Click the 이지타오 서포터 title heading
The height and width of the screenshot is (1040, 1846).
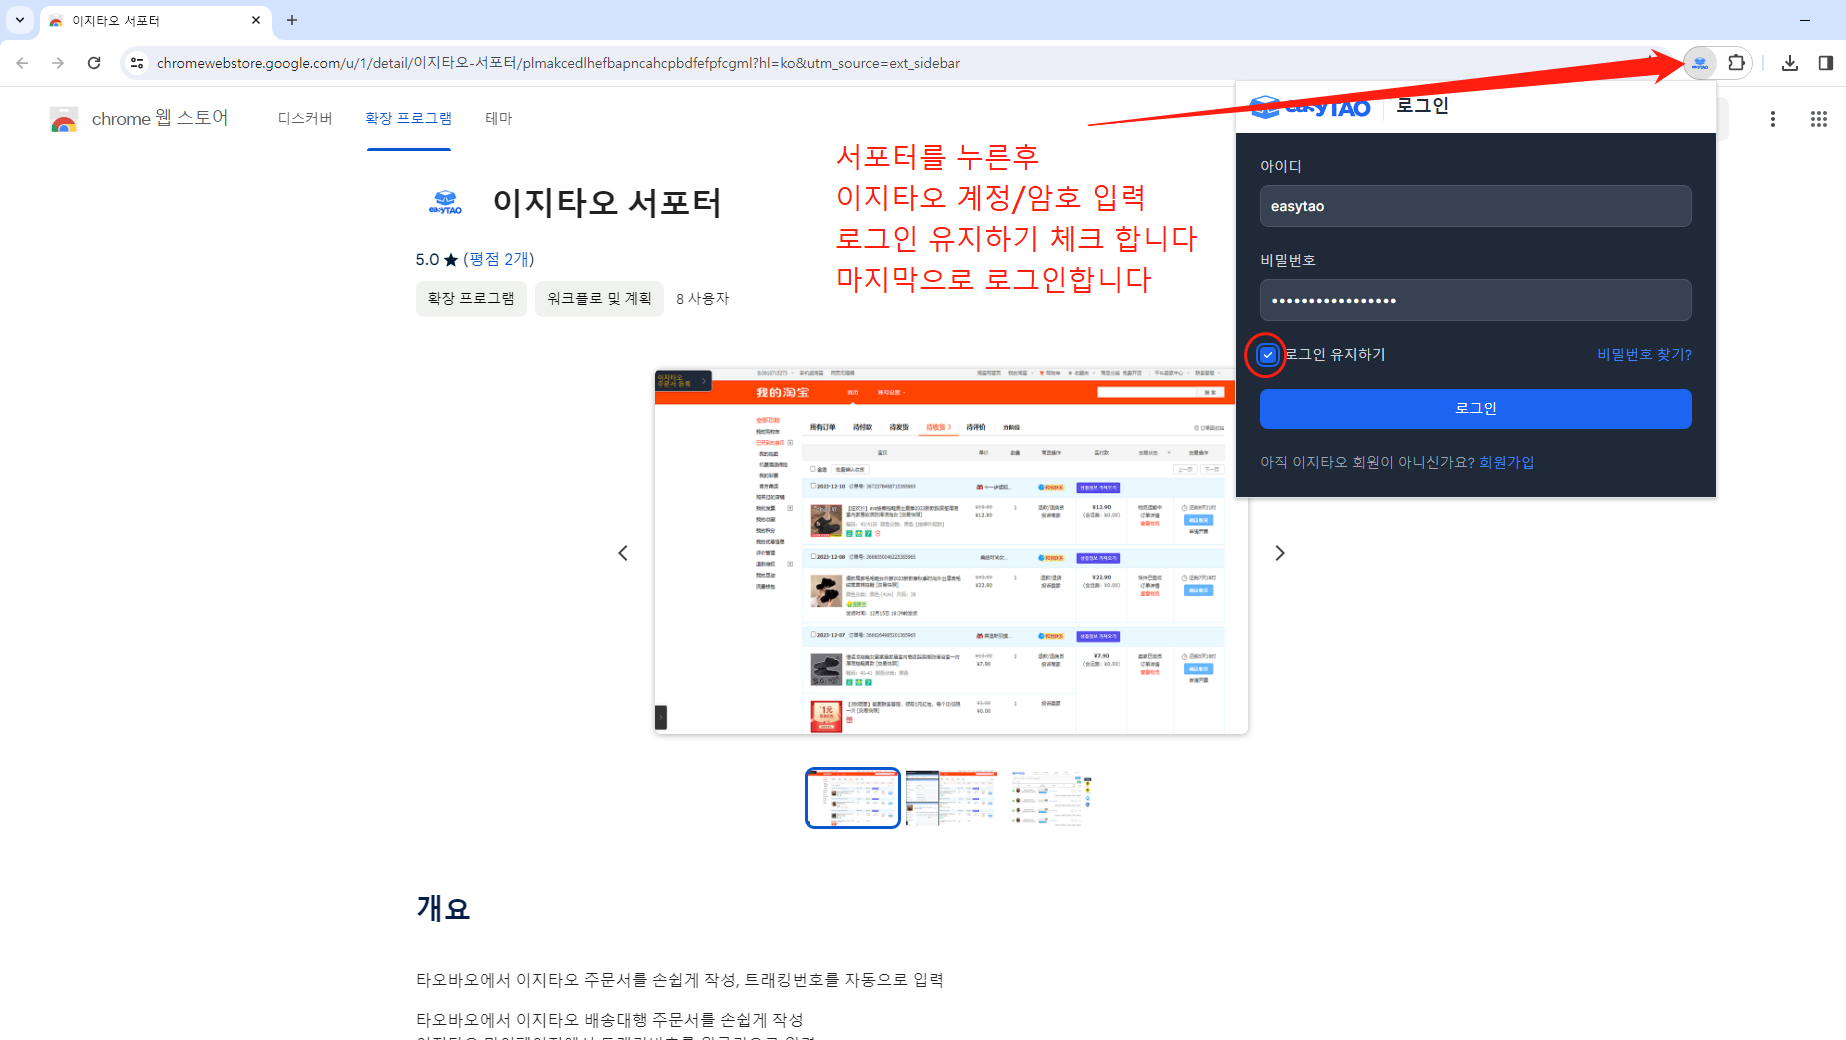(x=607, y=203)
